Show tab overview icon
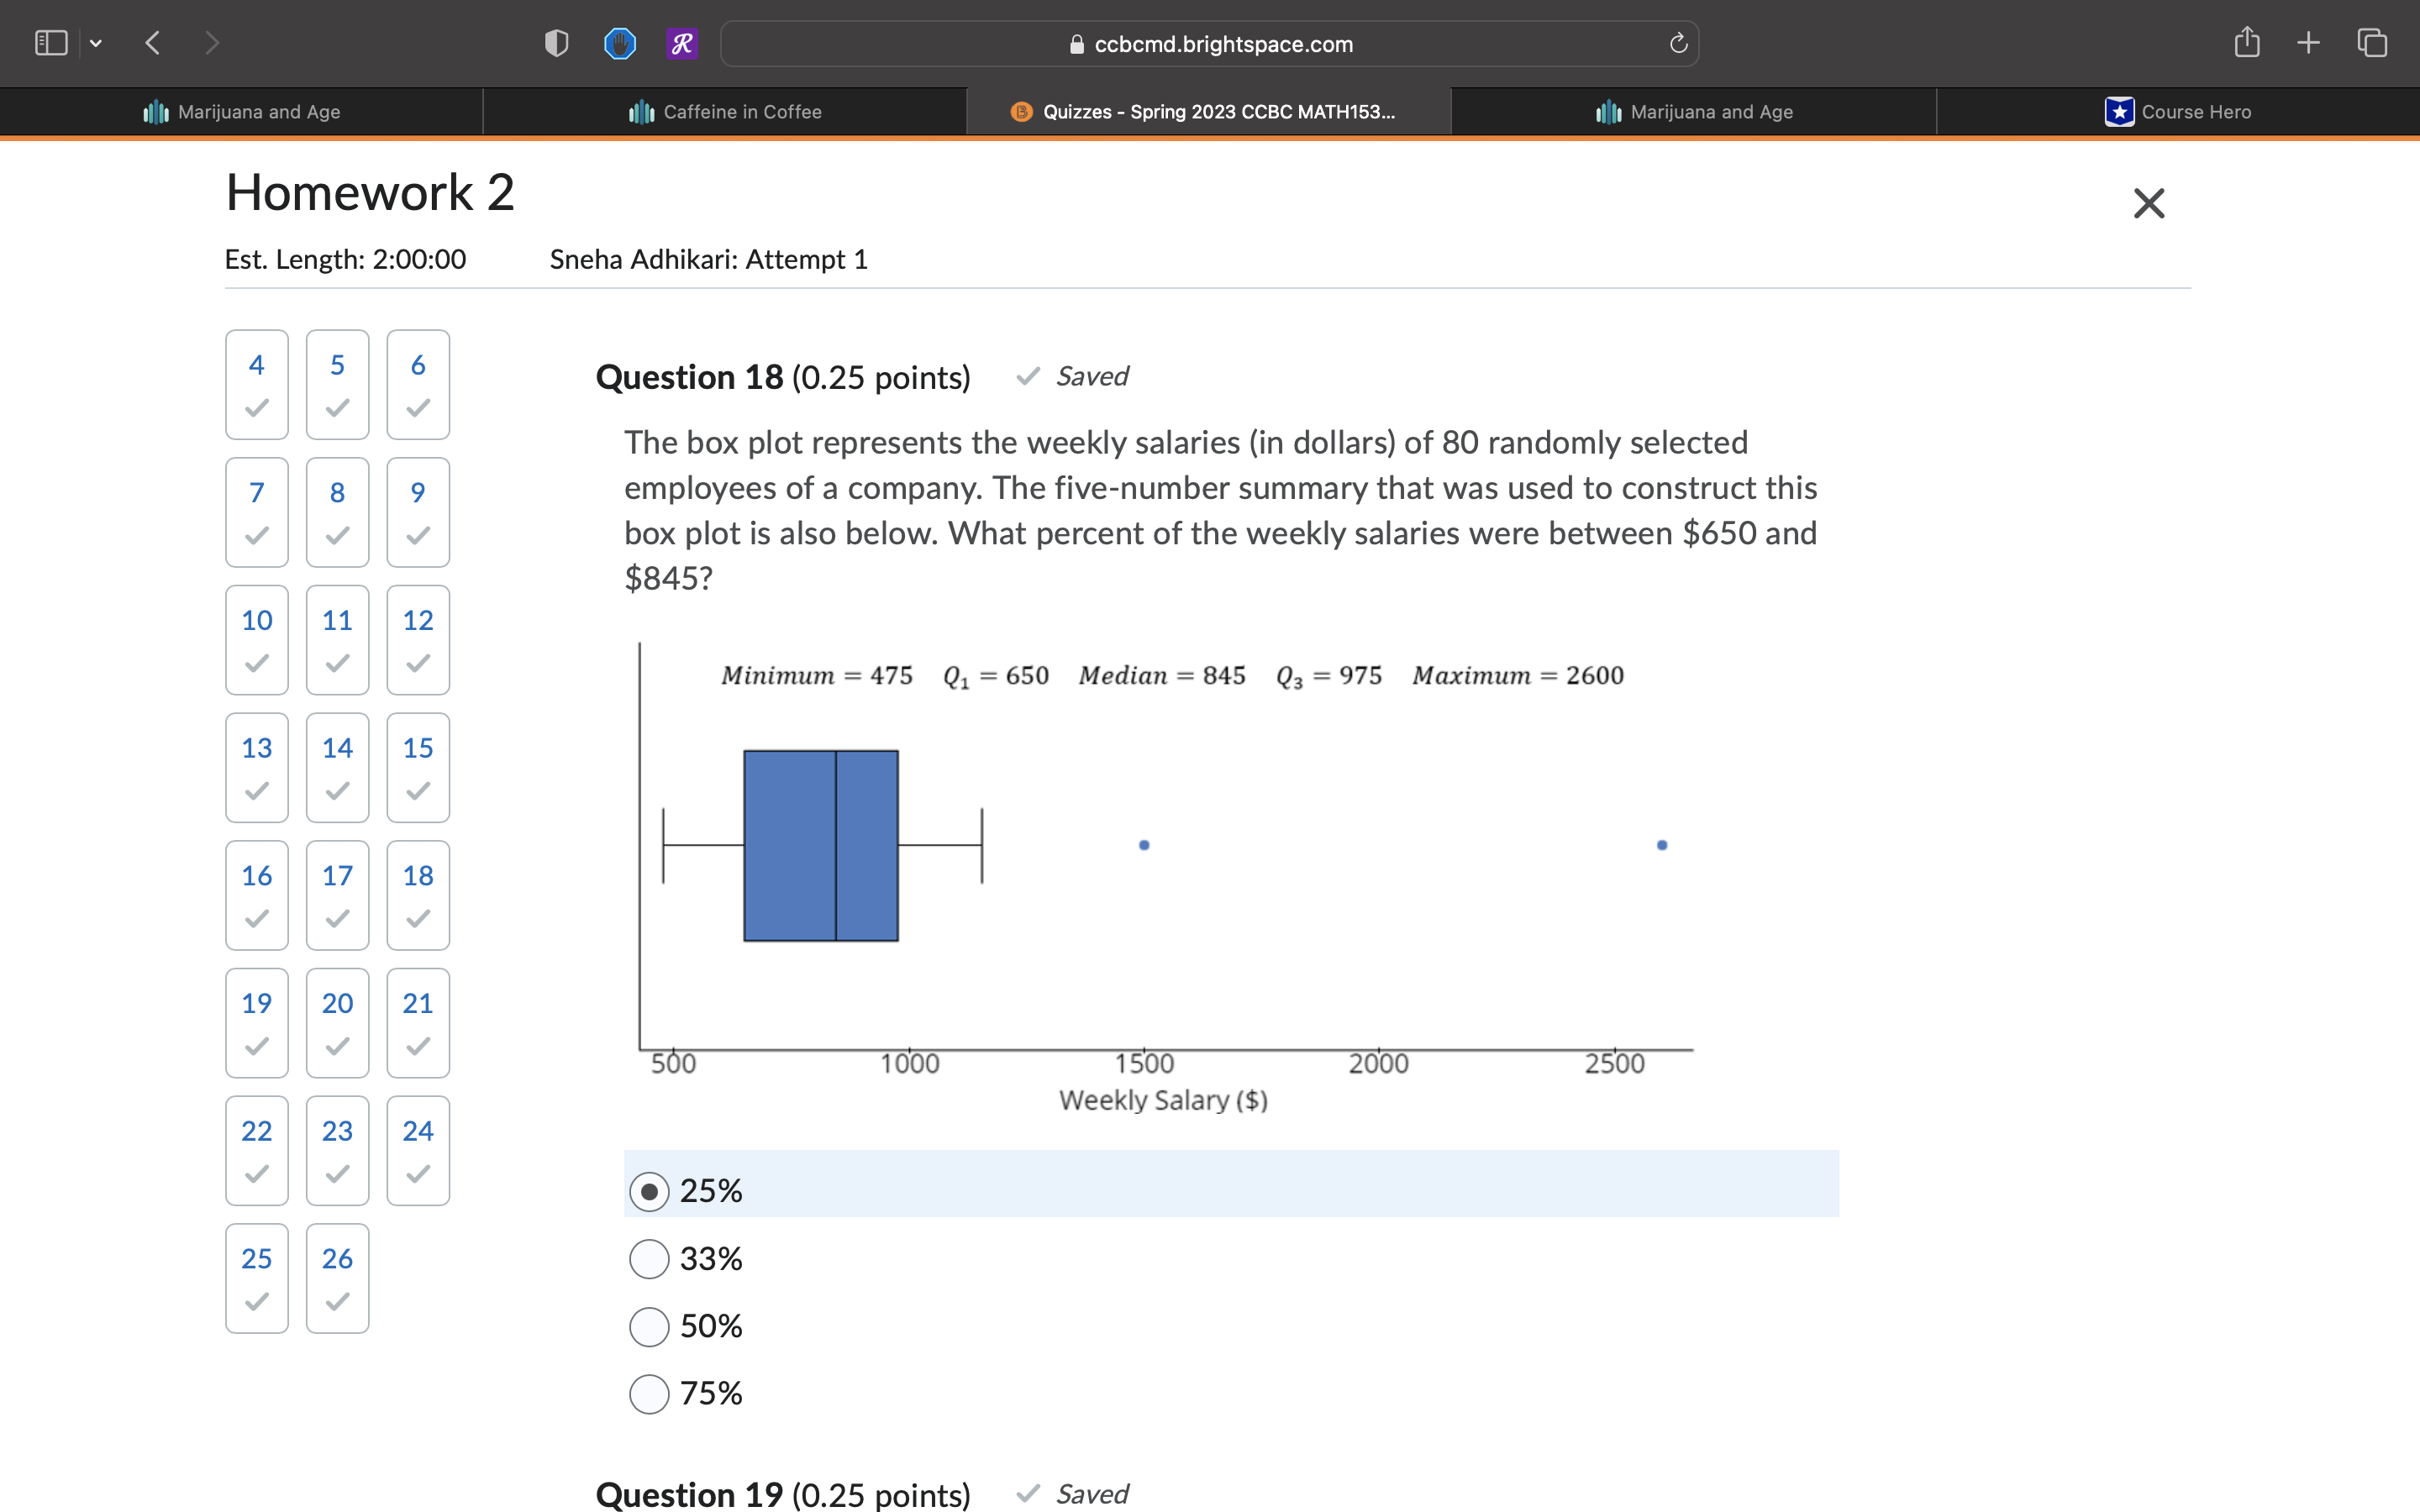 [x=2372, y=43]
